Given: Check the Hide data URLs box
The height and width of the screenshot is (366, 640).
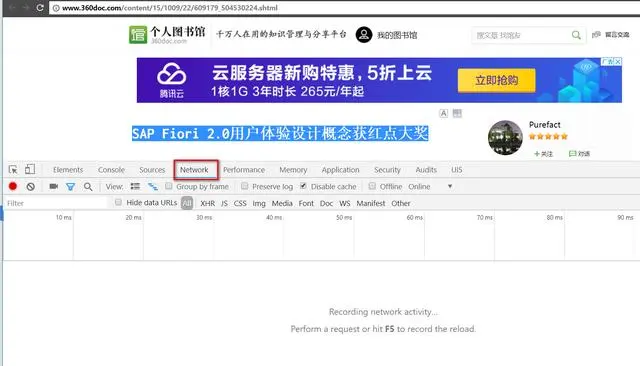Looking at the screenshot, I should pyautogui.click(x=118, y=202).
